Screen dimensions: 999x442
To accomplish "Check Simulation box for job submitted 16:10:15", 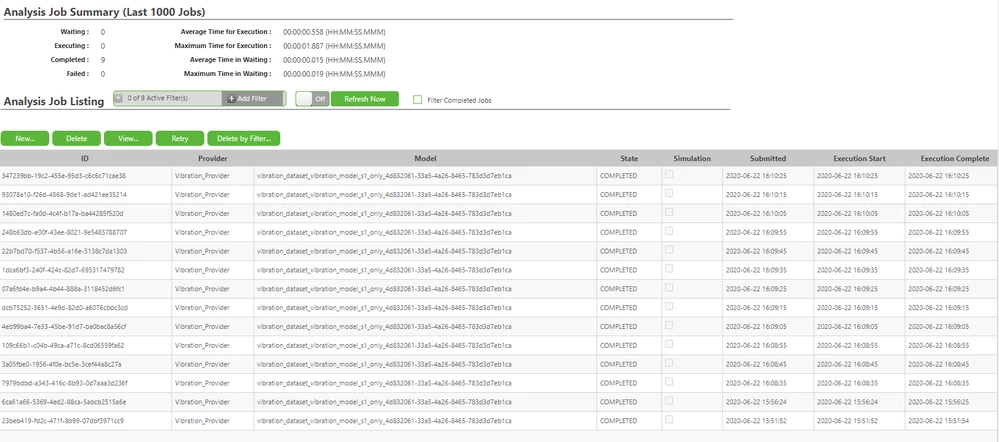I will click(669, 193).
